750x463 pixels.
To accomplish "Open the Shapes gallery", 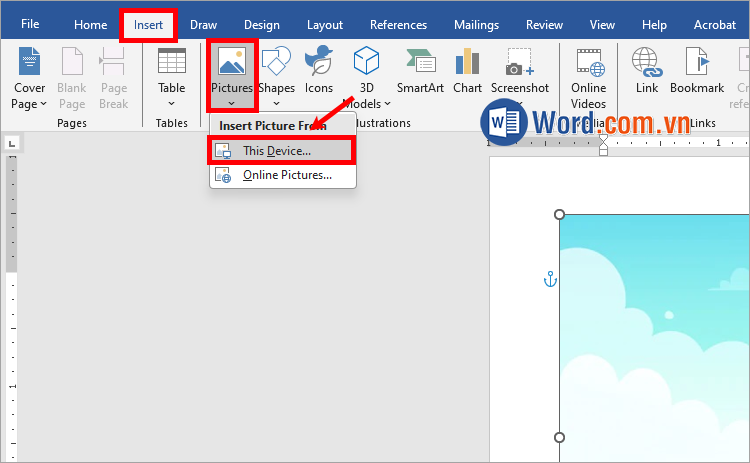I will 276,63.
